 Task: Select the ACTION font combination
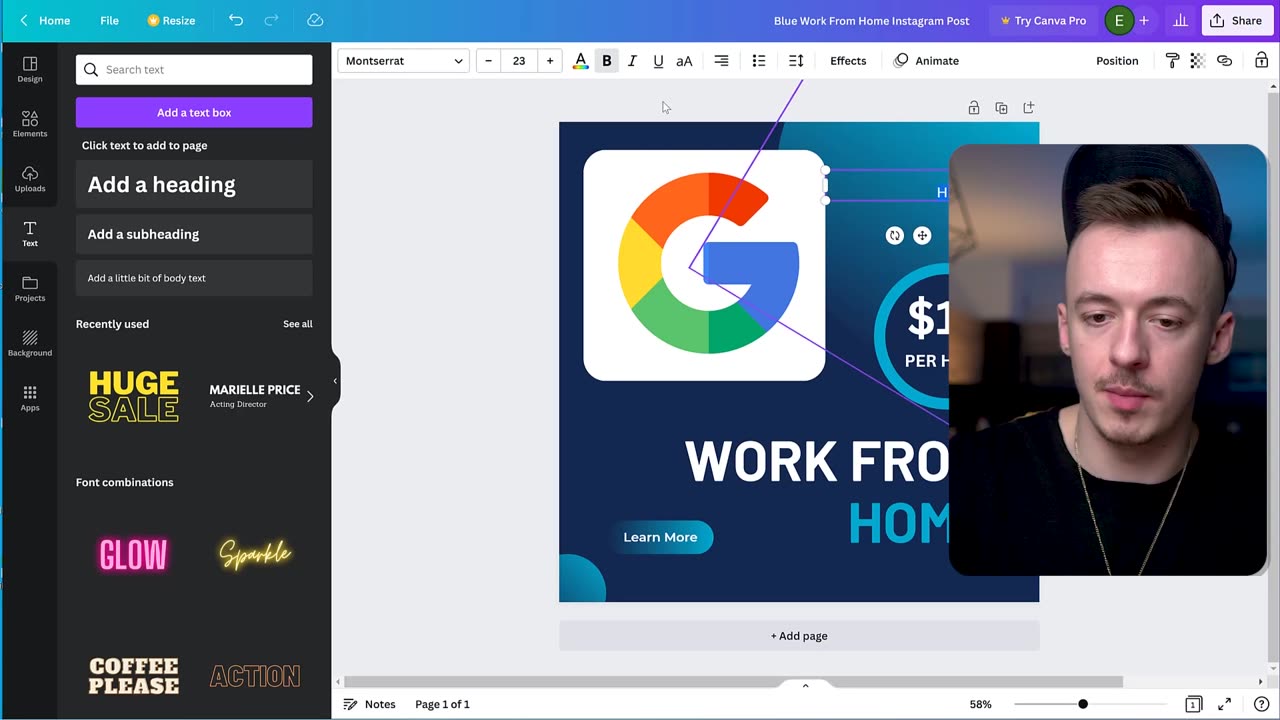[x=255, y=676]
